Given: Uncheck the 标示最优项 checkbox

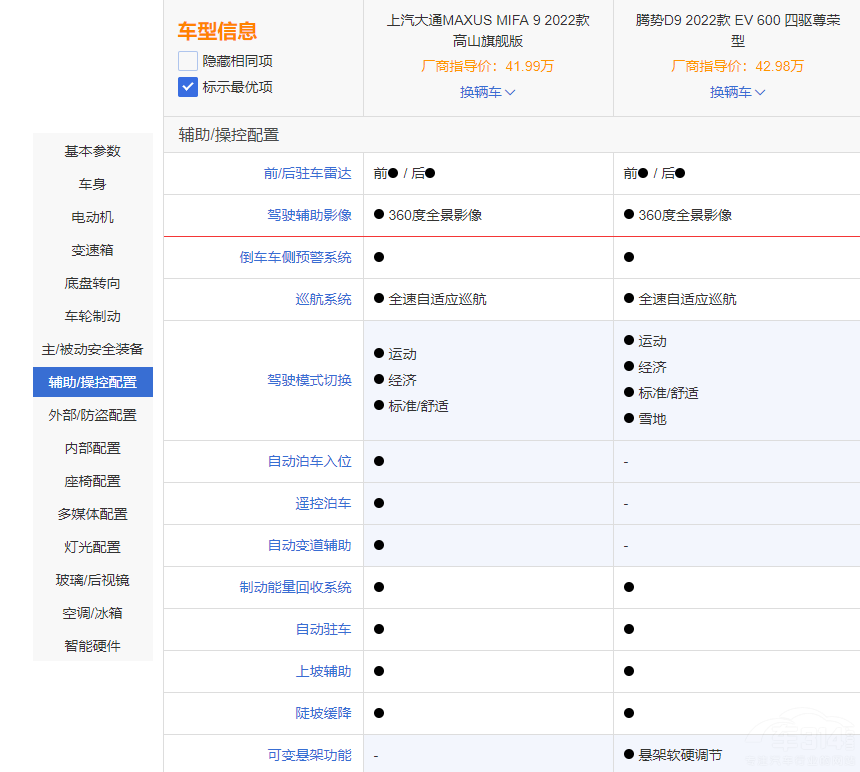Looking at the screenshot, I should coord(188,87).
